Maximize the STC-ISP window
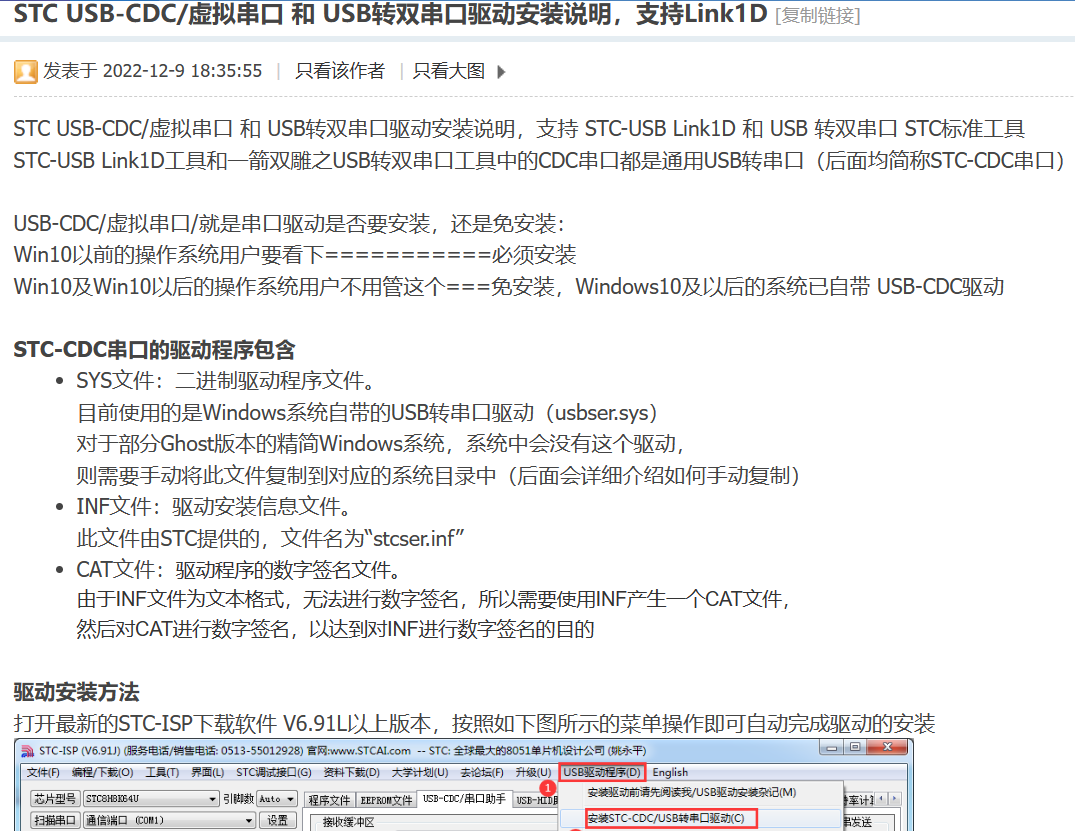 (855, 747)
